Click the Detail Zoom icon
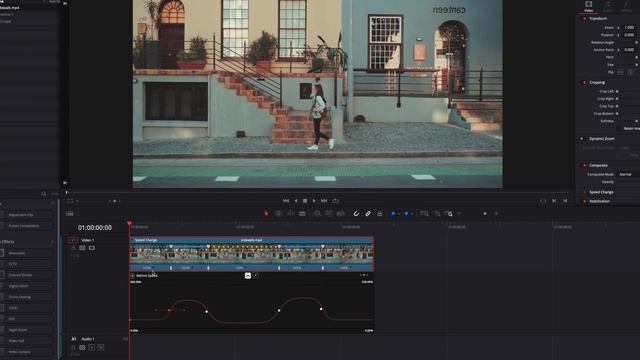 [x=437, y=213]
